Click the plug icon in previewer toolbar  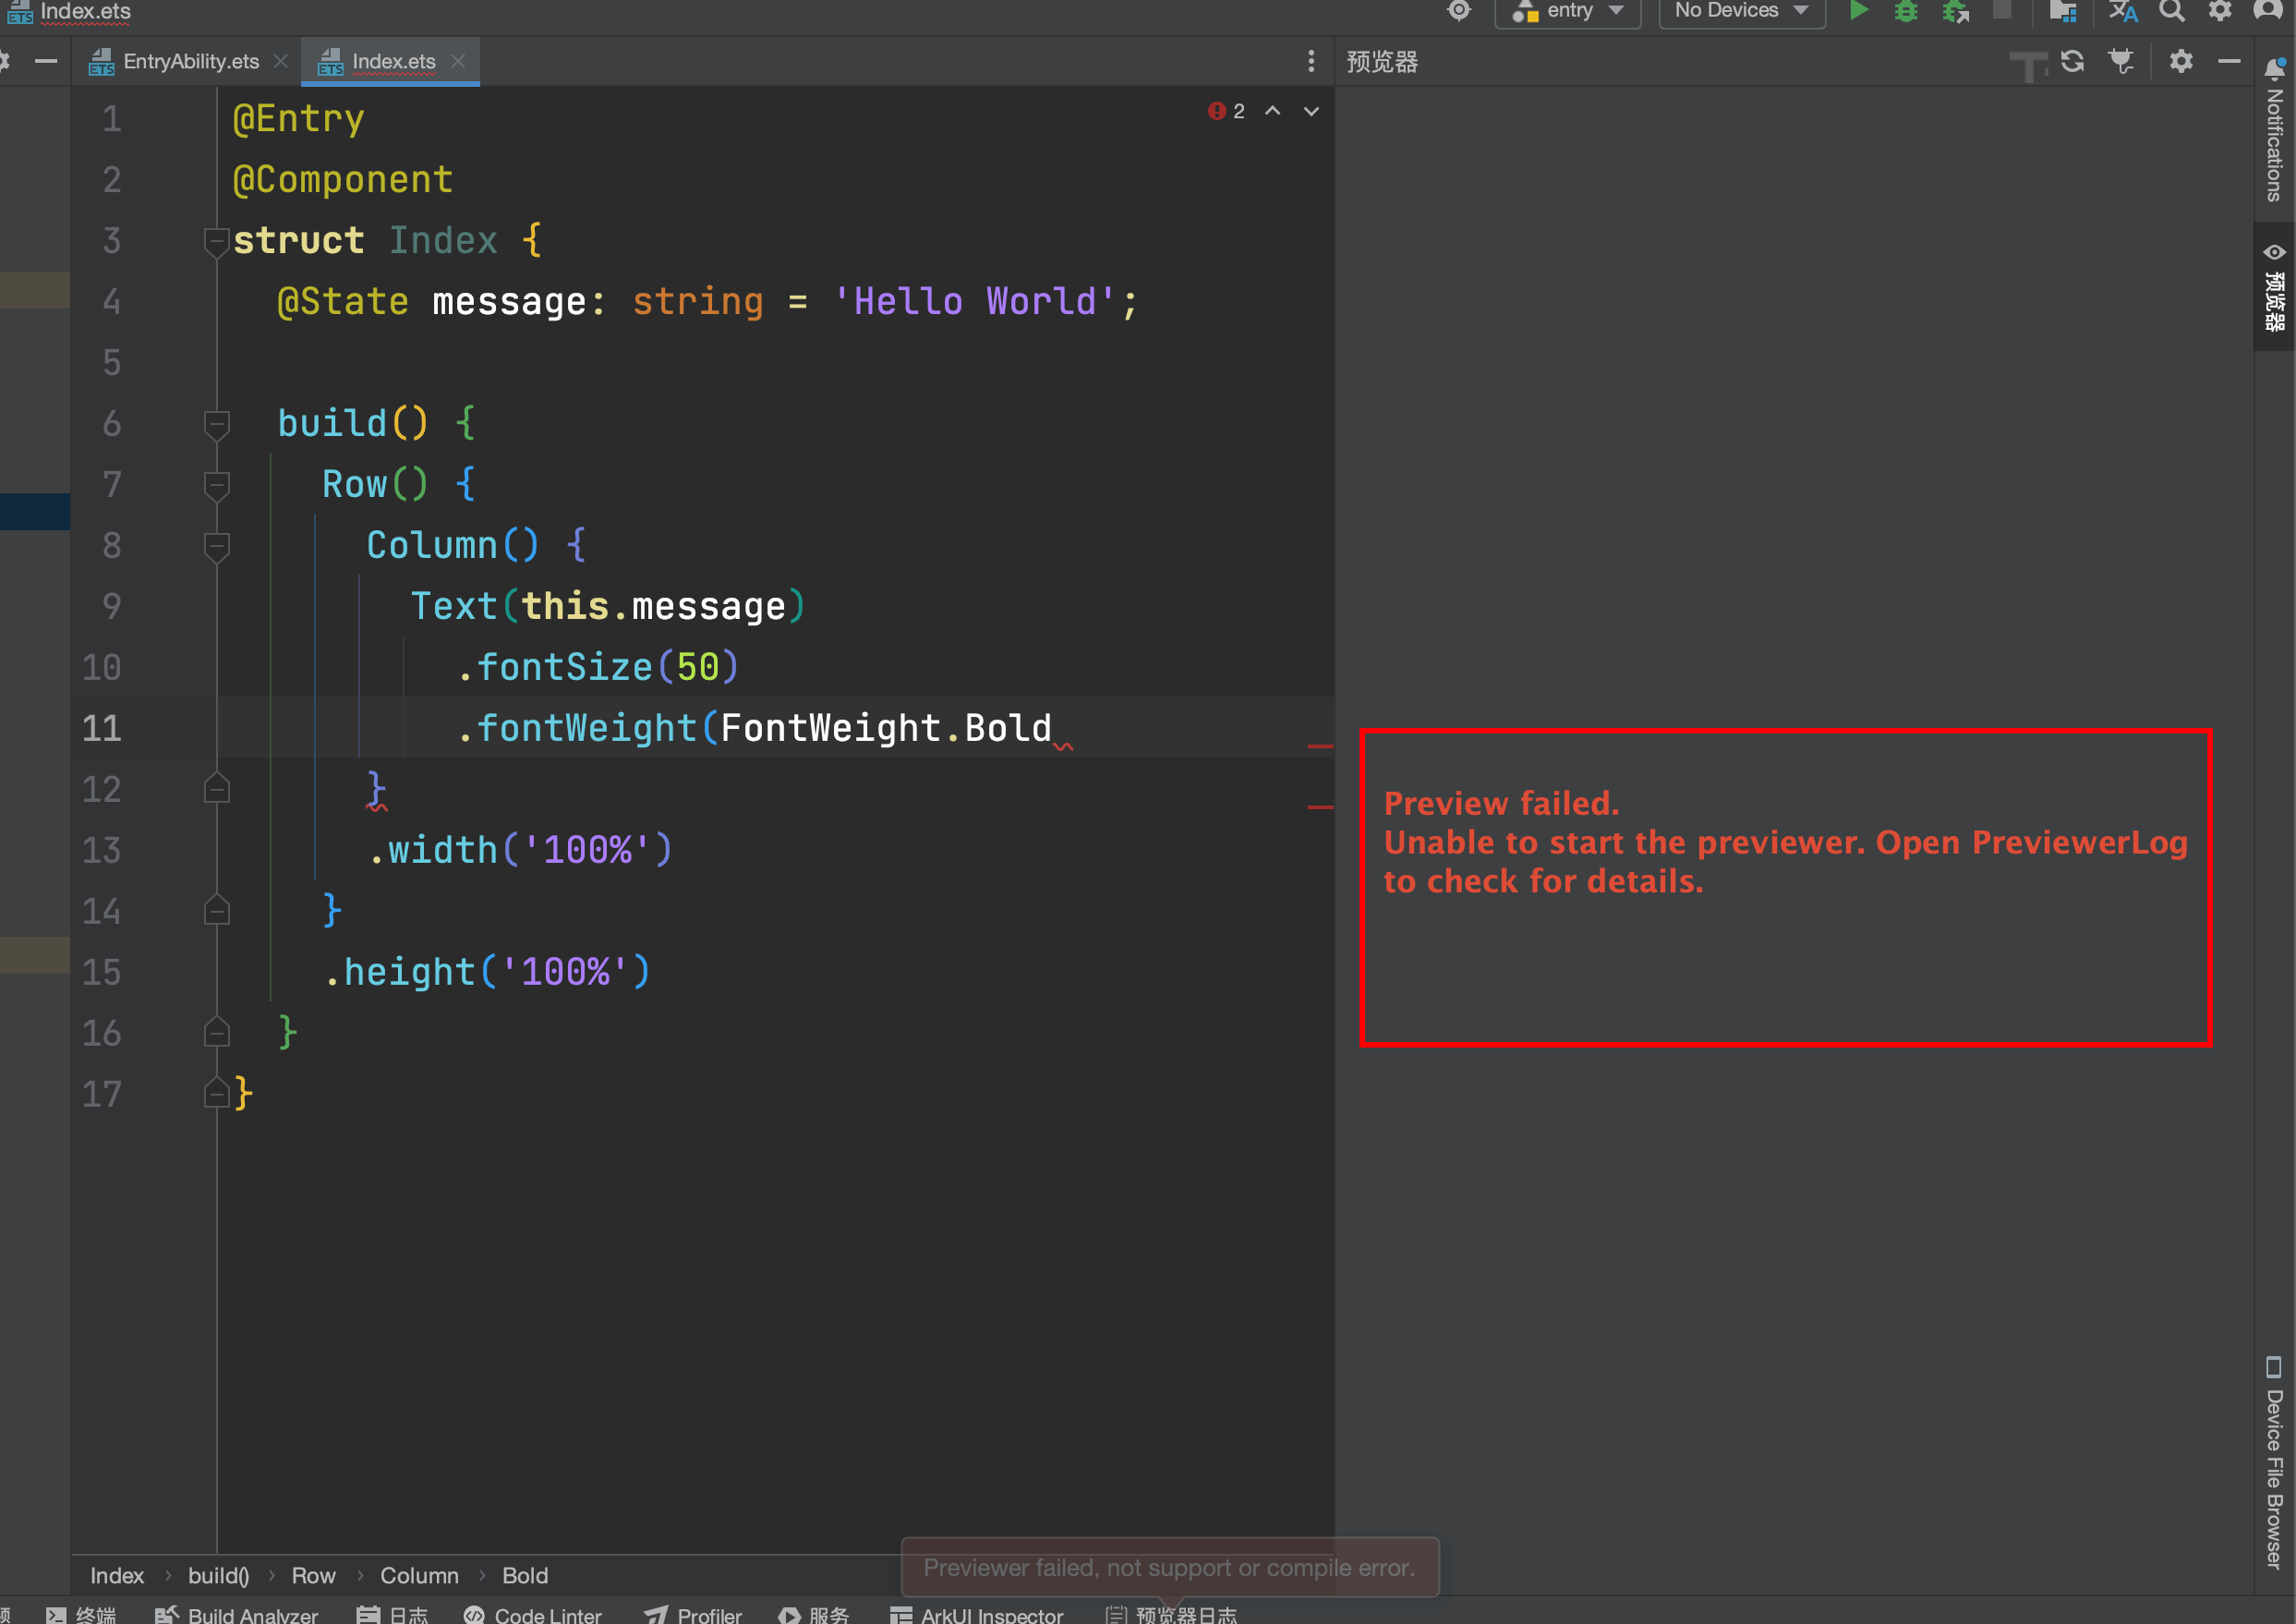(2120, 62)
